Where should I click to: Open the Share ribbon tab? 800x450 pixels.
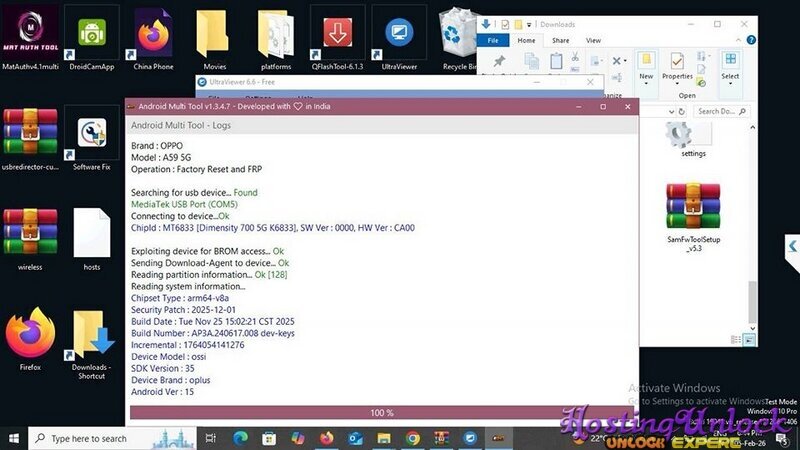(561, 41)
